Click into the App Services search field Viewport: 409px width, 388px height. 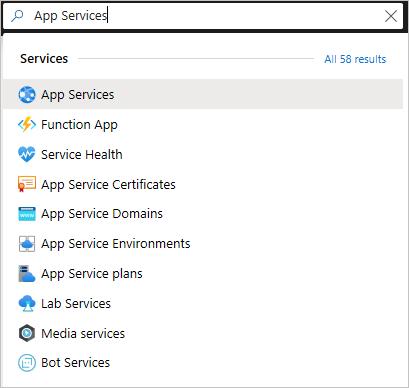tap(203, 16)
